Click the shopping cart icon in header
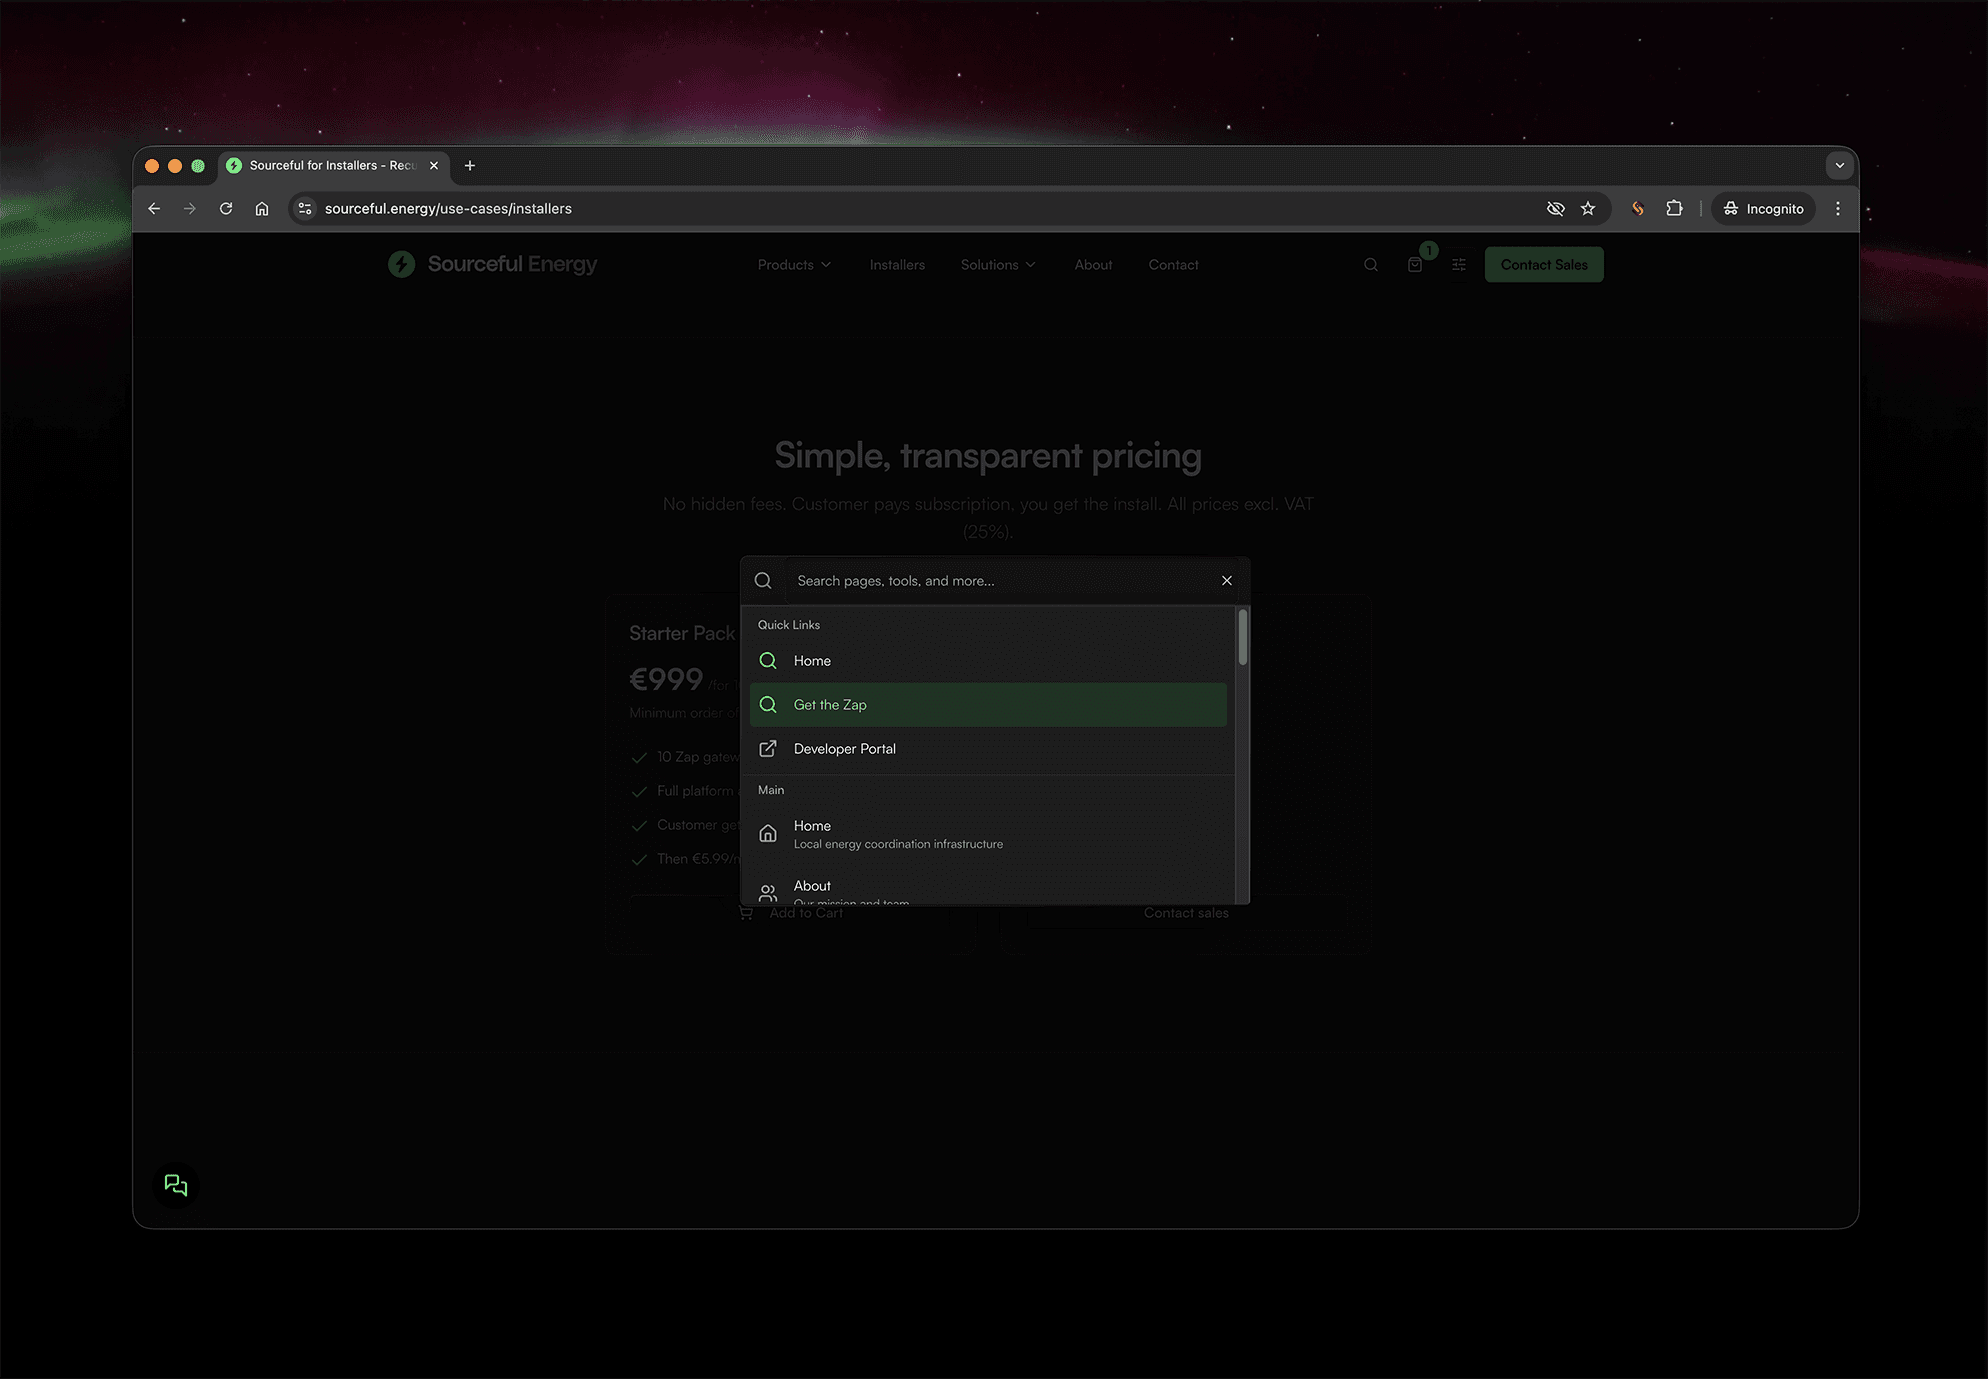 point(1415,265)
